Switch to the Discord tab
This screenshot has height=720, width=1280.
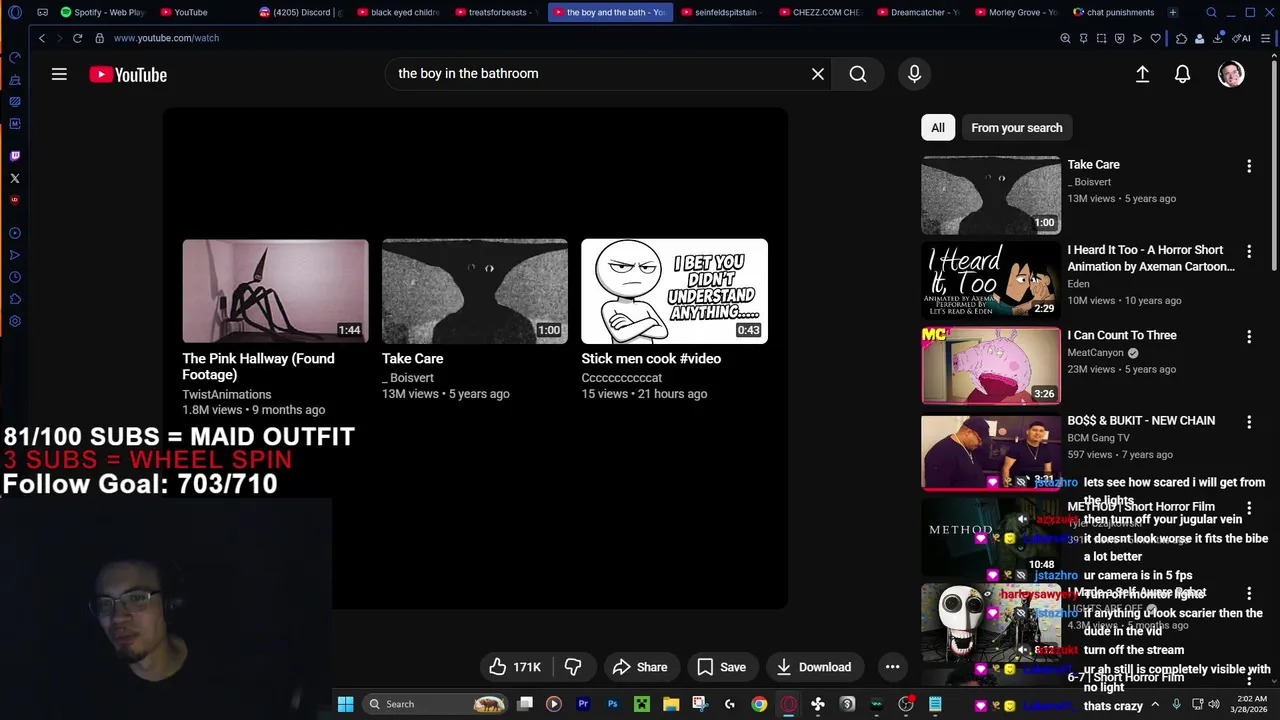pos(300,12)
